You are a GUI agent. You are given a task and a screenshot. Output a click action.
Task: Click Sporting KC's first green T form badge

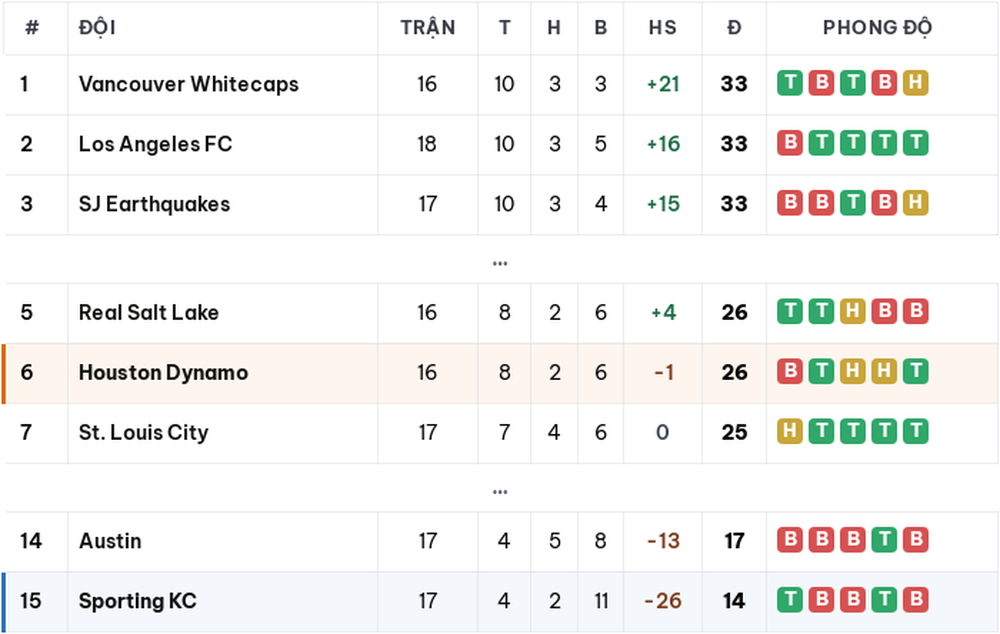pos(790,600)
